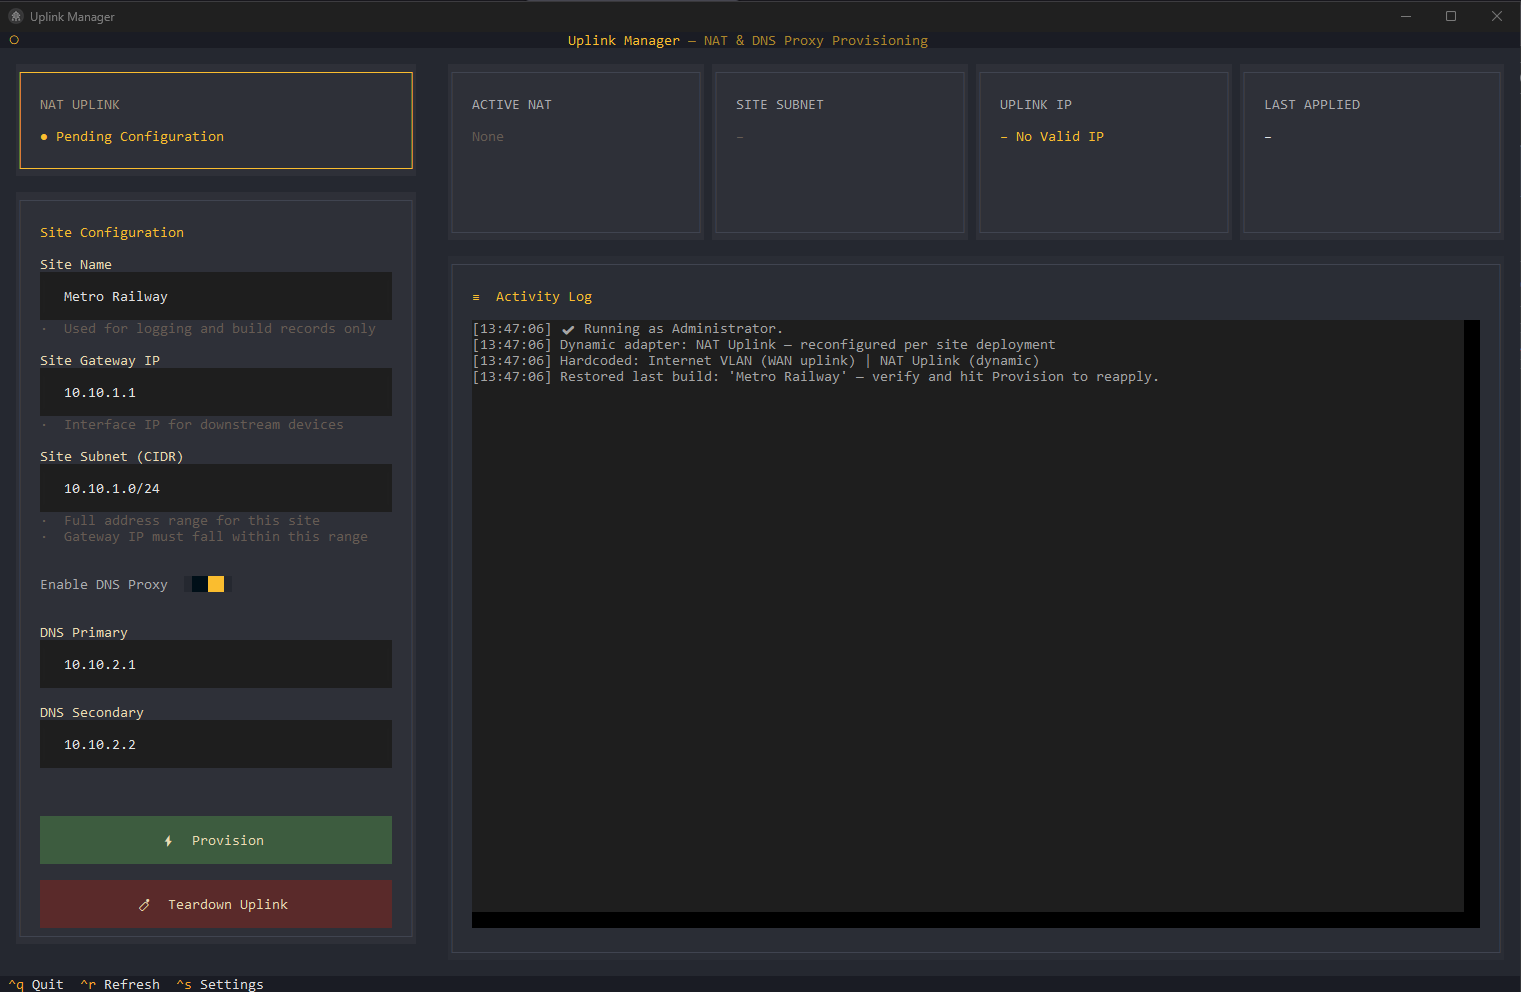Select Refresh in the footer bar
Viewport: 1521px width, 992px height.
click(120, 984)
